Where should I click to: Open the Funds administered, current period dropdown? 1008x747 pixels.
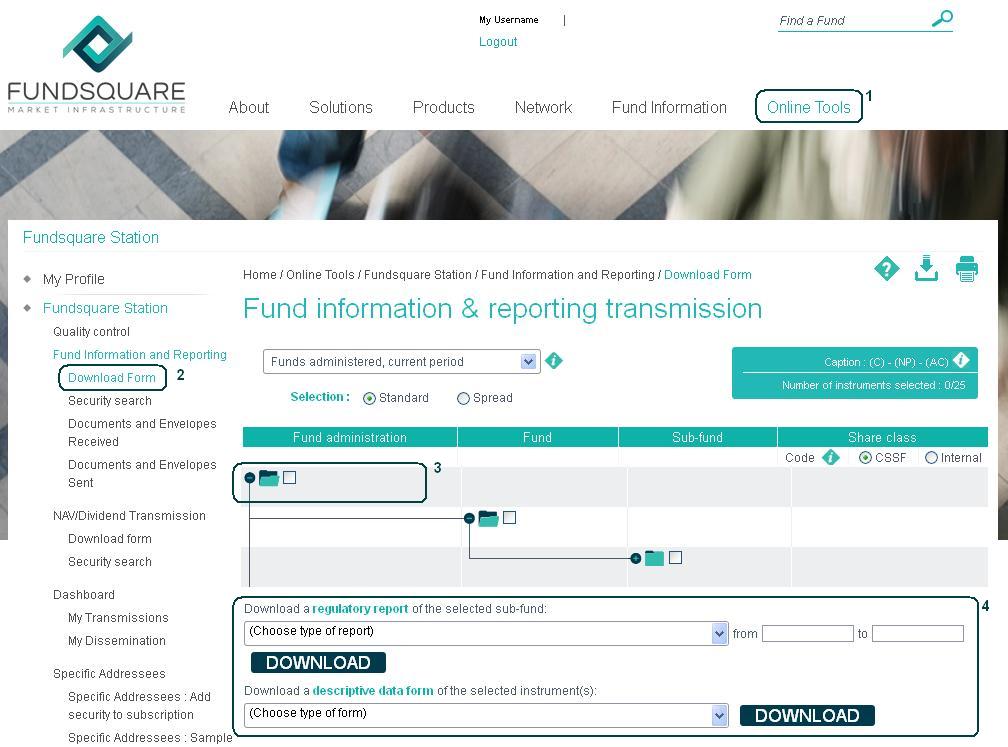(401, 361)
